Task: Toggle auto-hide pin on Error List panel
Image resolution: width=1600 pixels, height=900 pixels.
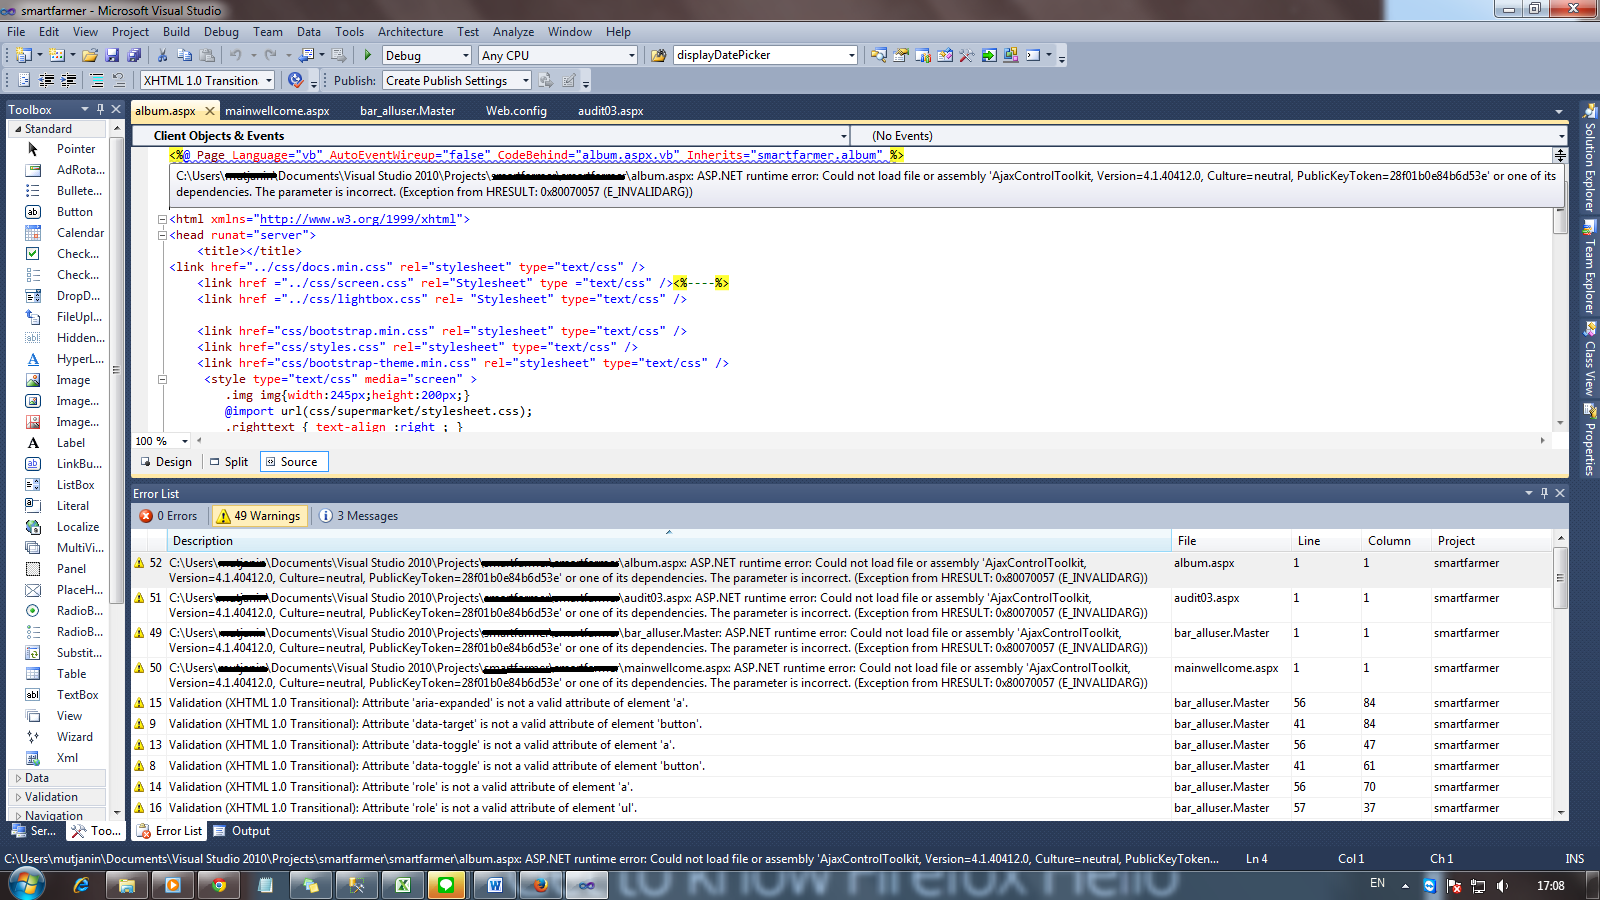Action: pos(1544,493)
